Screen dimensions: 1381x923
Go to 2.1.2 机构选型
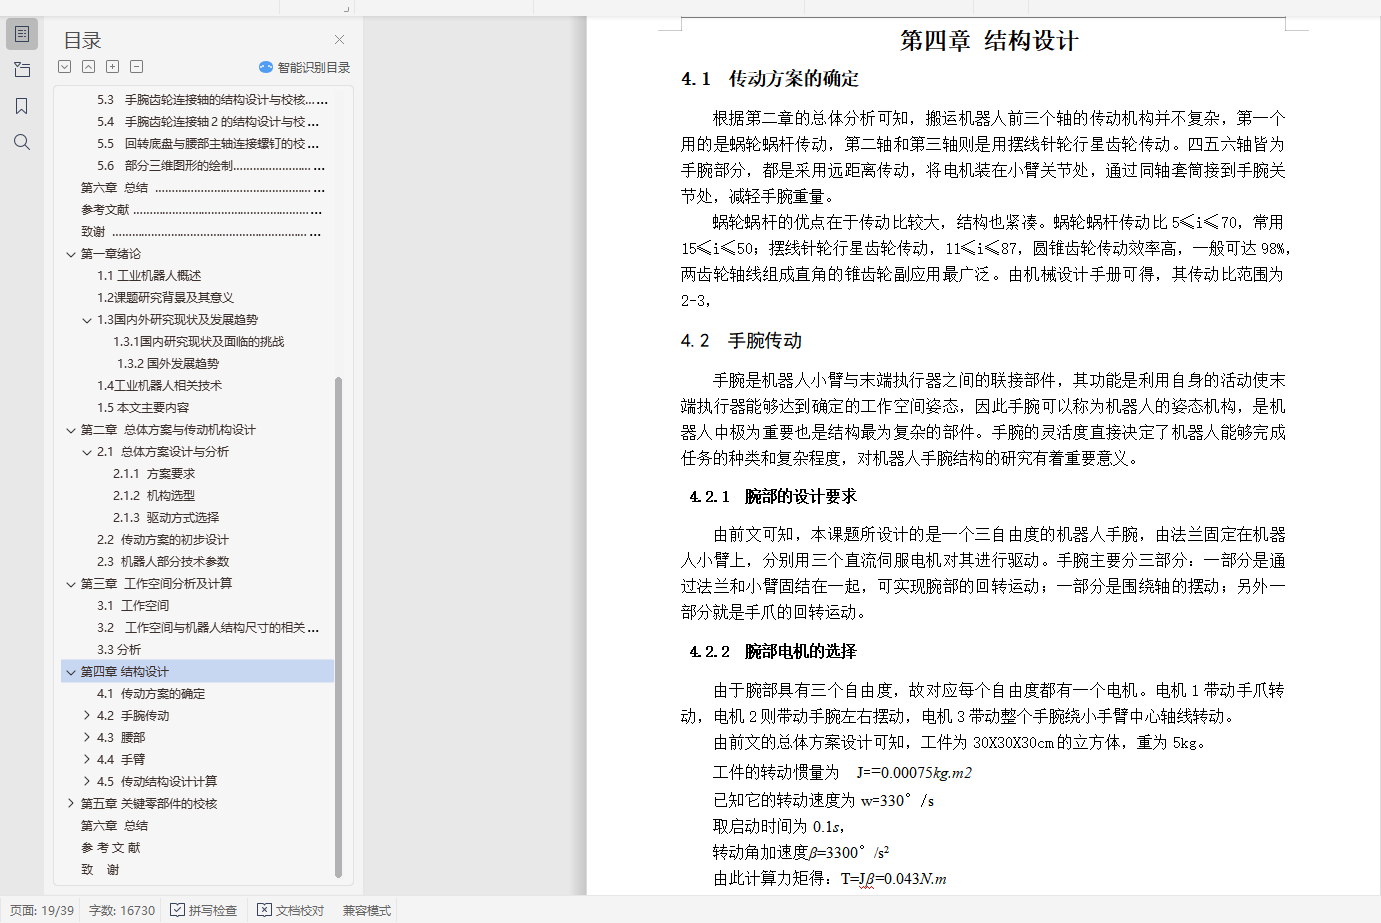[154, 496]
